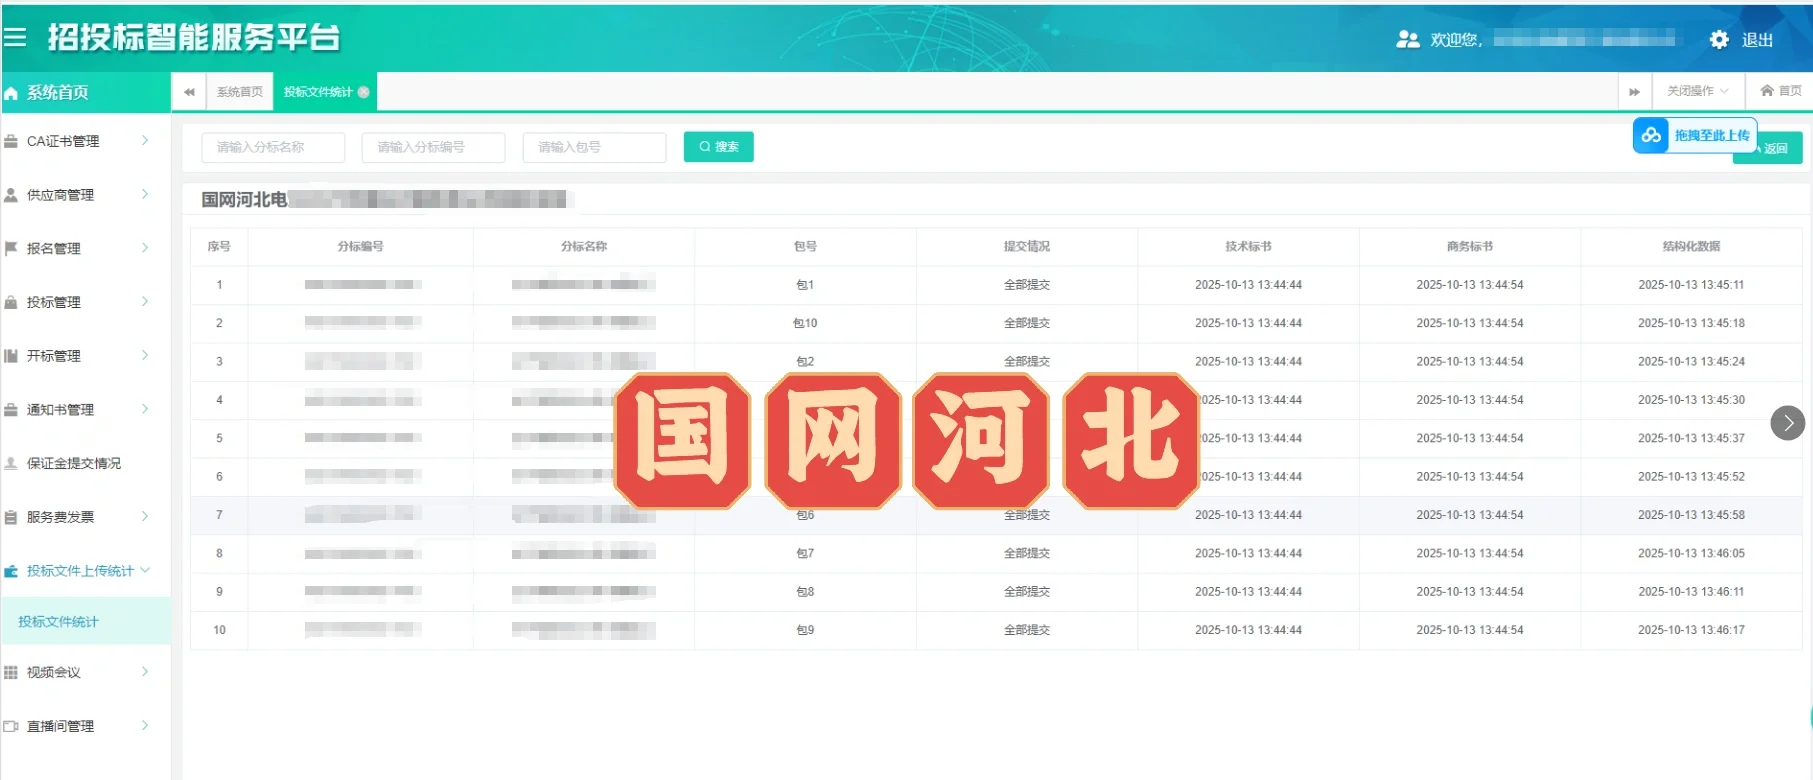Focus the 请输入包号 input field

[594, 147]
